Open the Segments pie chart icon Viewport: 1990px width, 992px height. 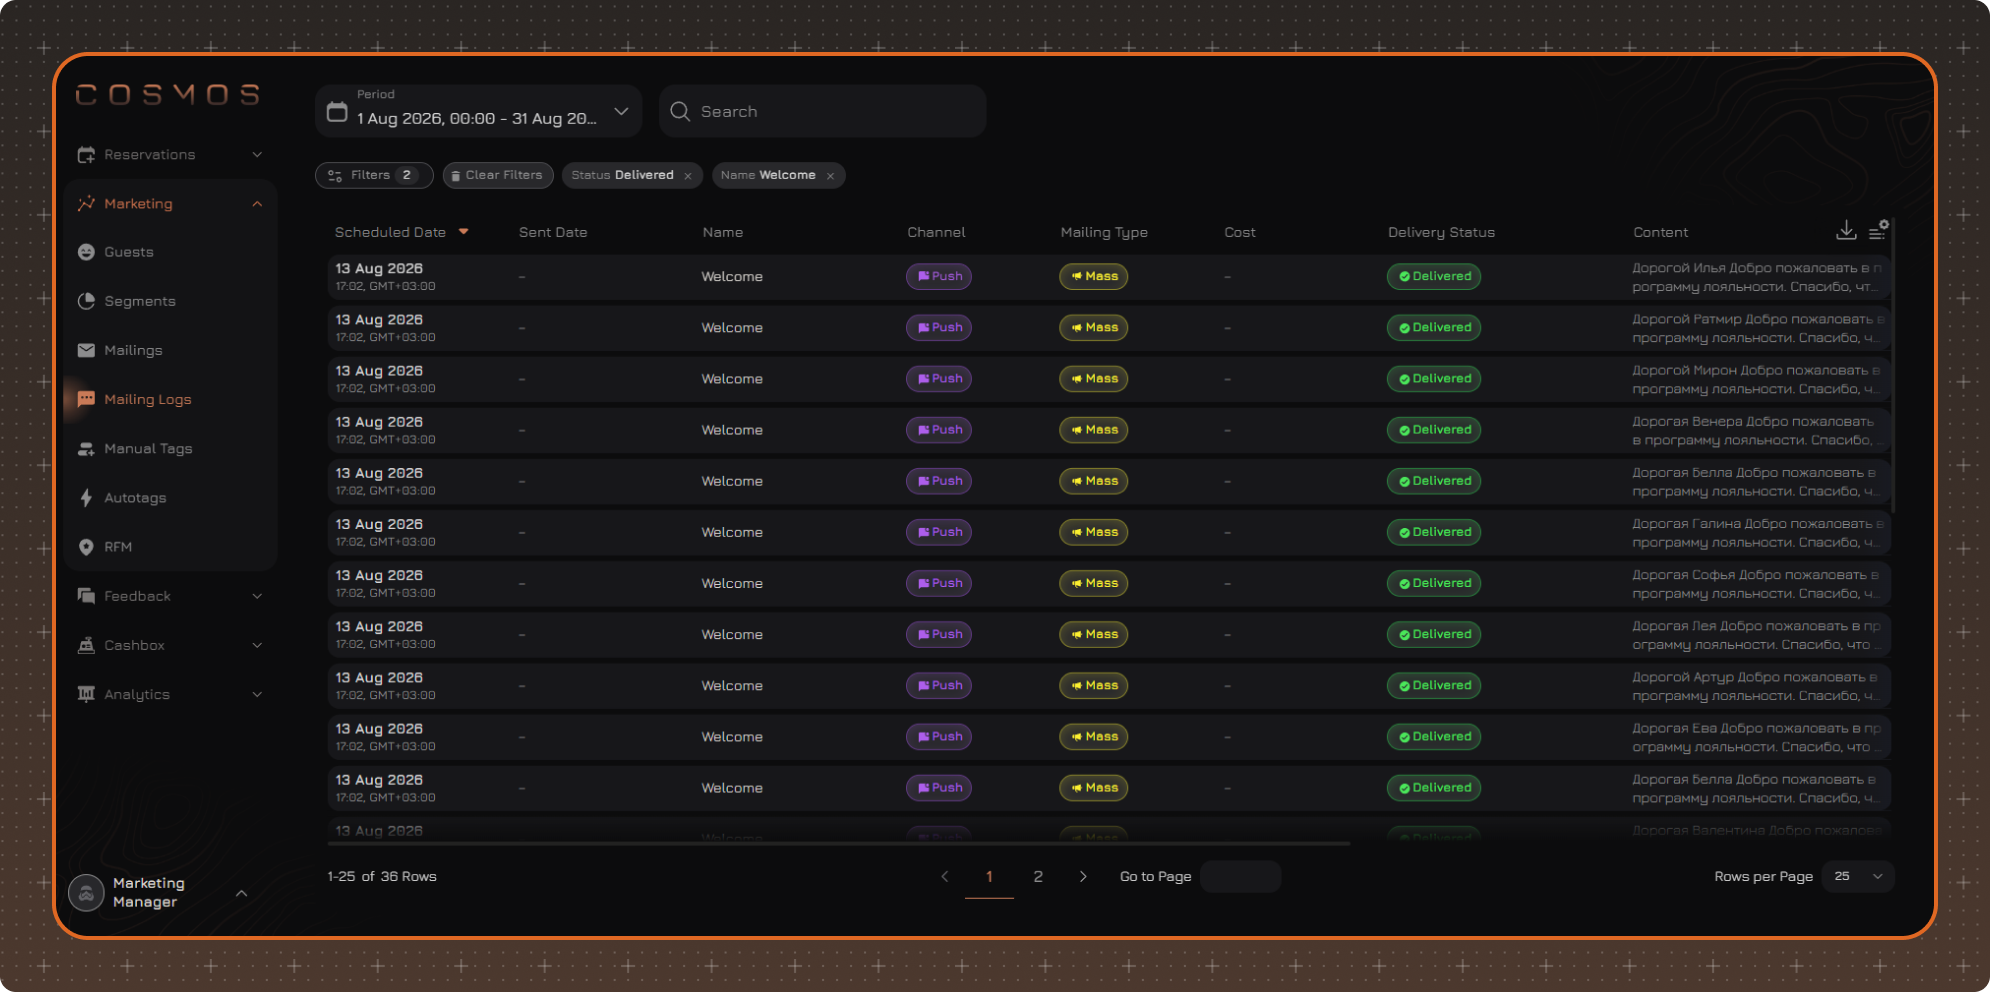pos(86,301)
